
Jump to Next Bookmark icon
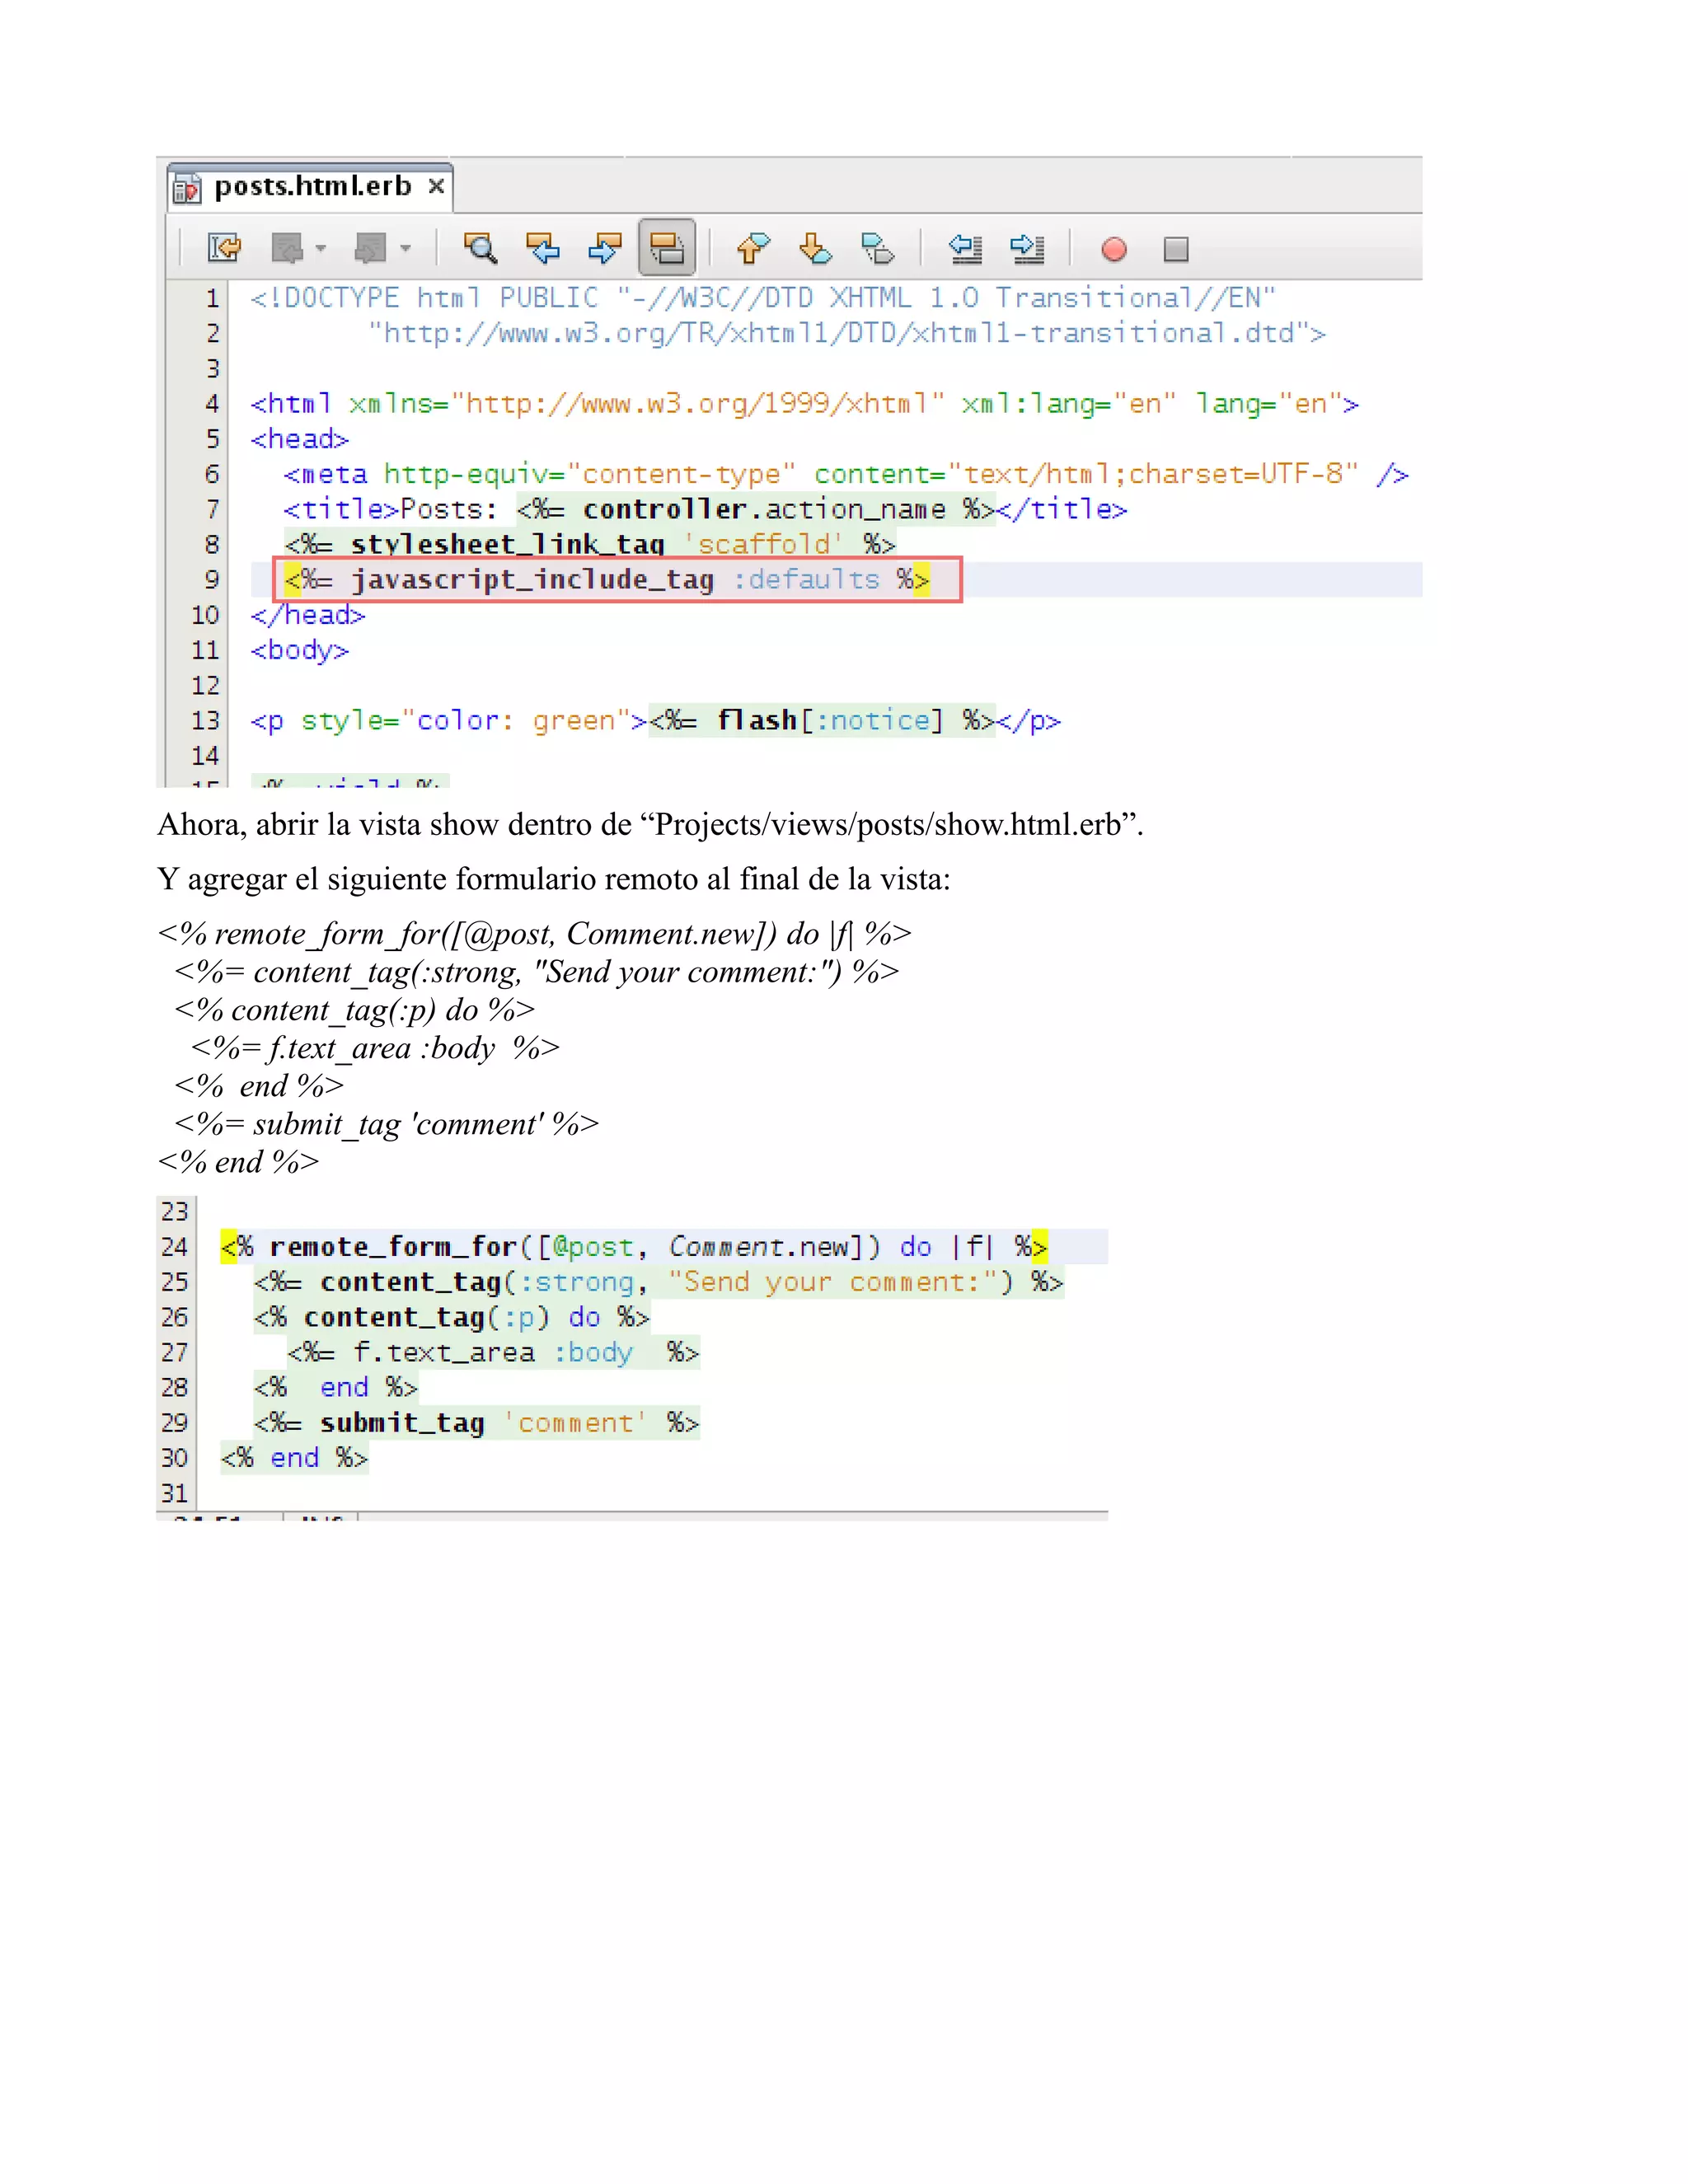[x=815, y=247]
